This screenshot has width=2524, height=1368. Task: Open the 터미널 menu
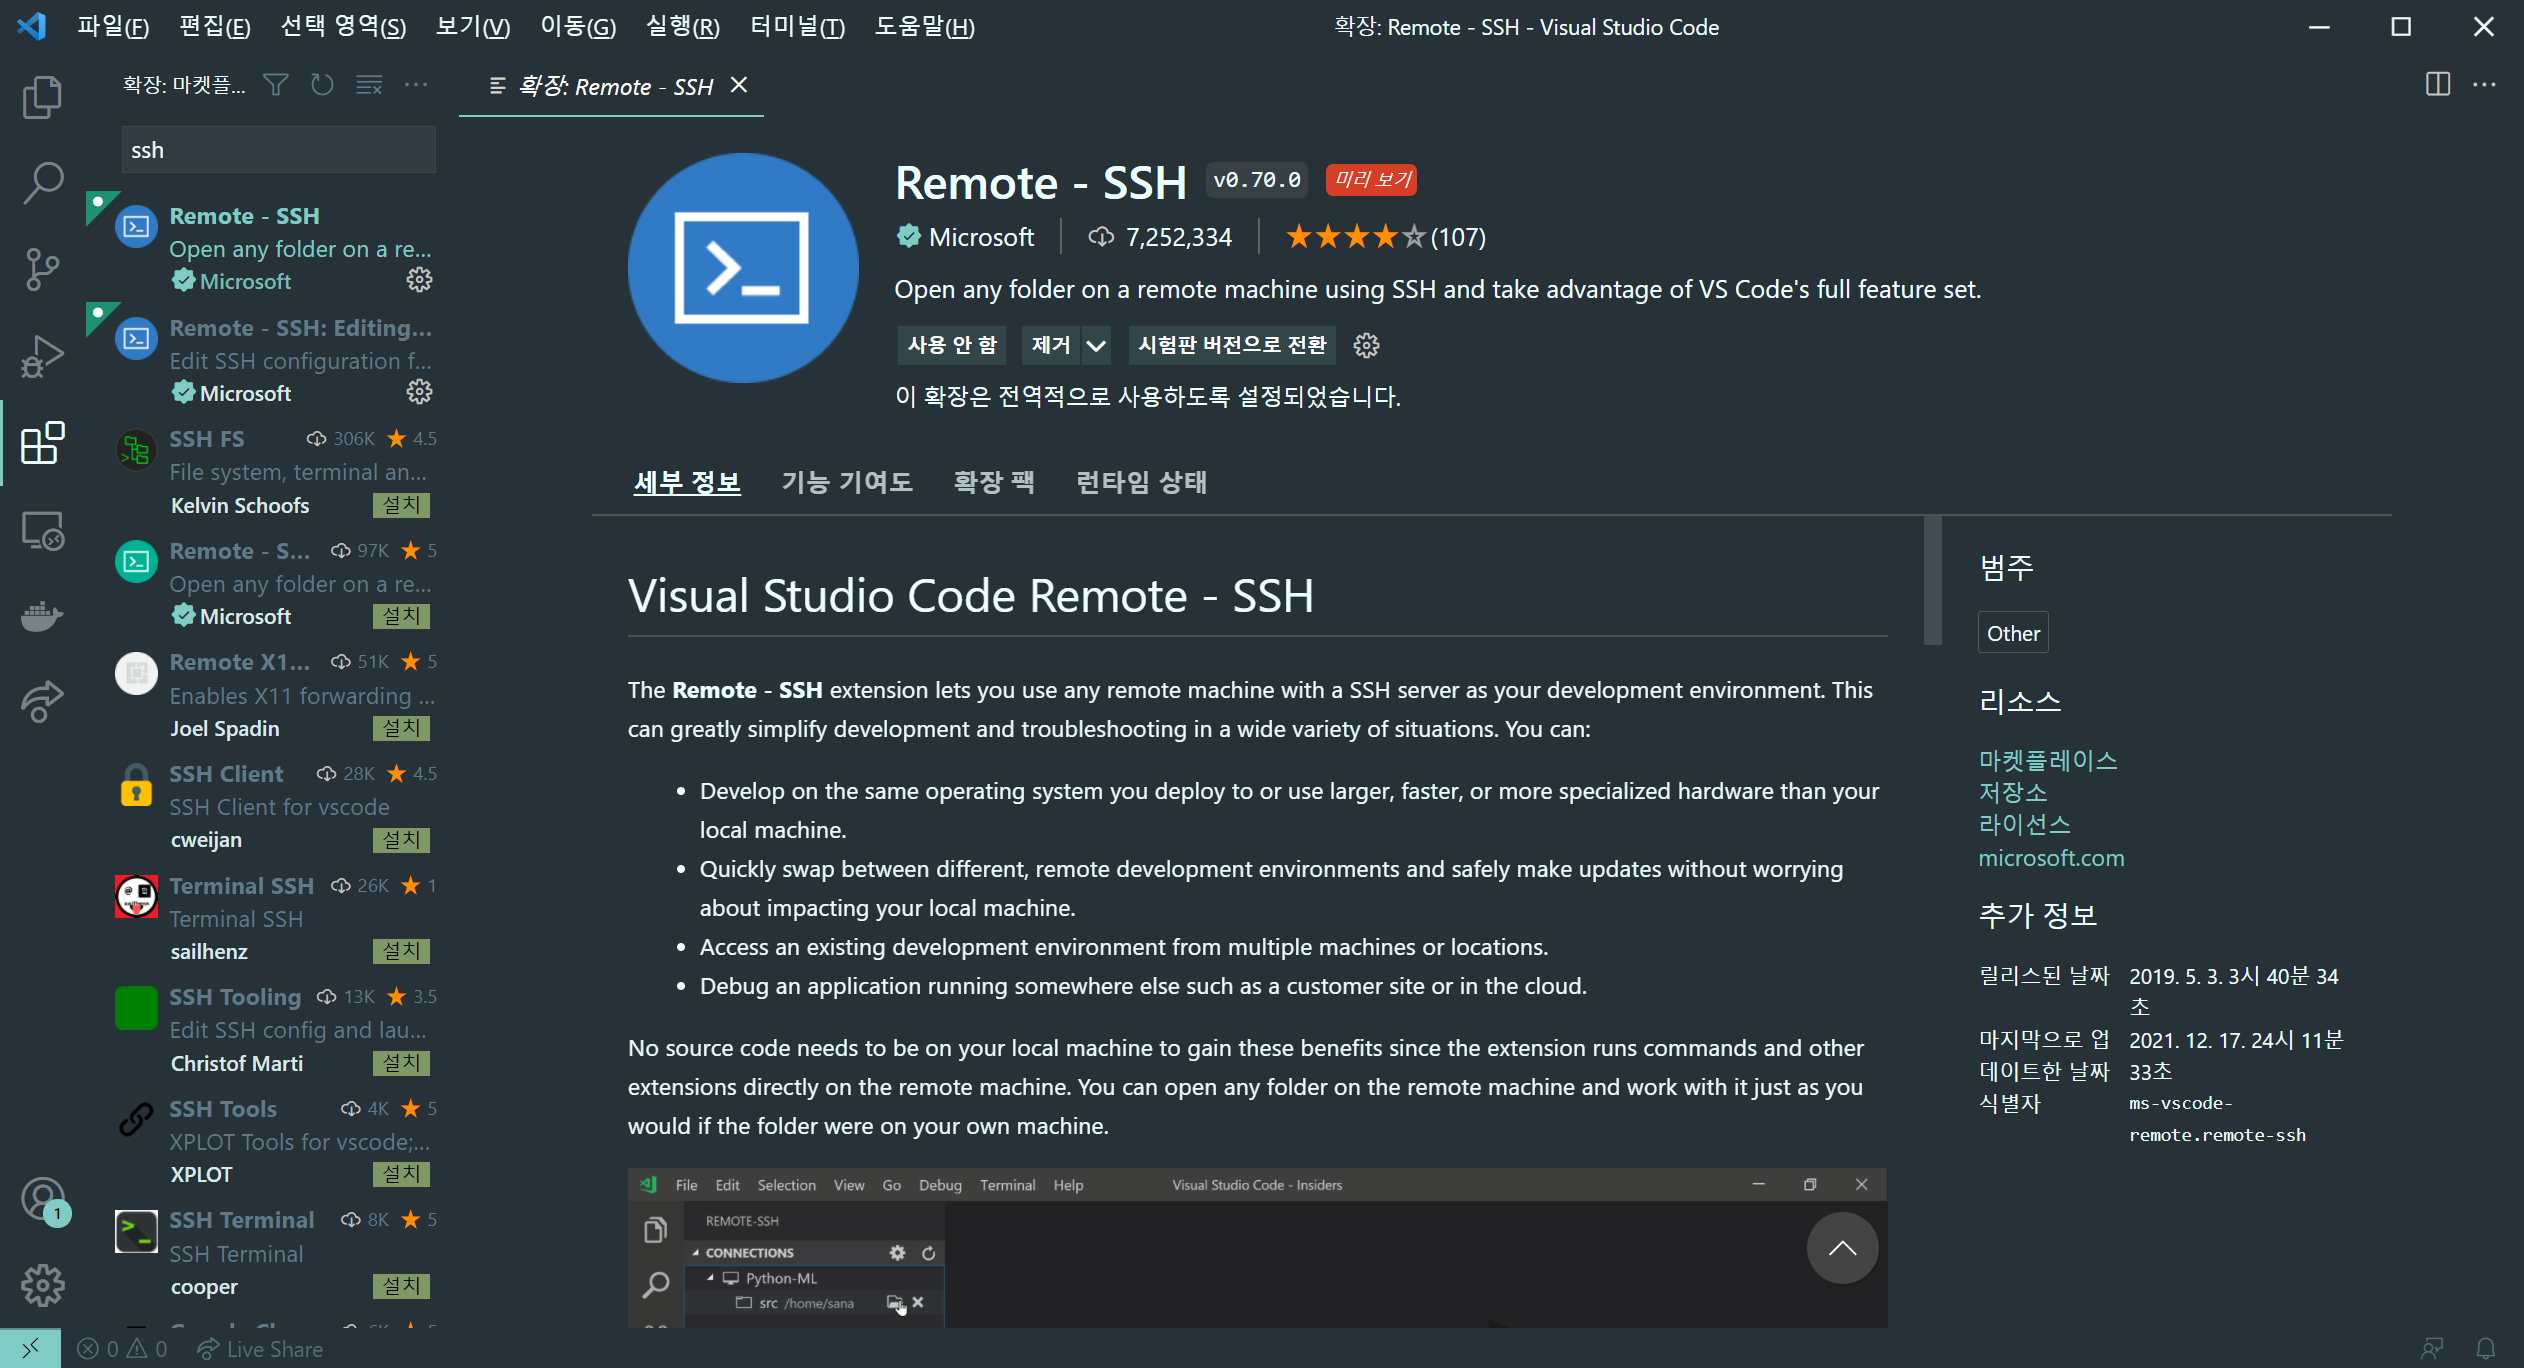[797, 27]
